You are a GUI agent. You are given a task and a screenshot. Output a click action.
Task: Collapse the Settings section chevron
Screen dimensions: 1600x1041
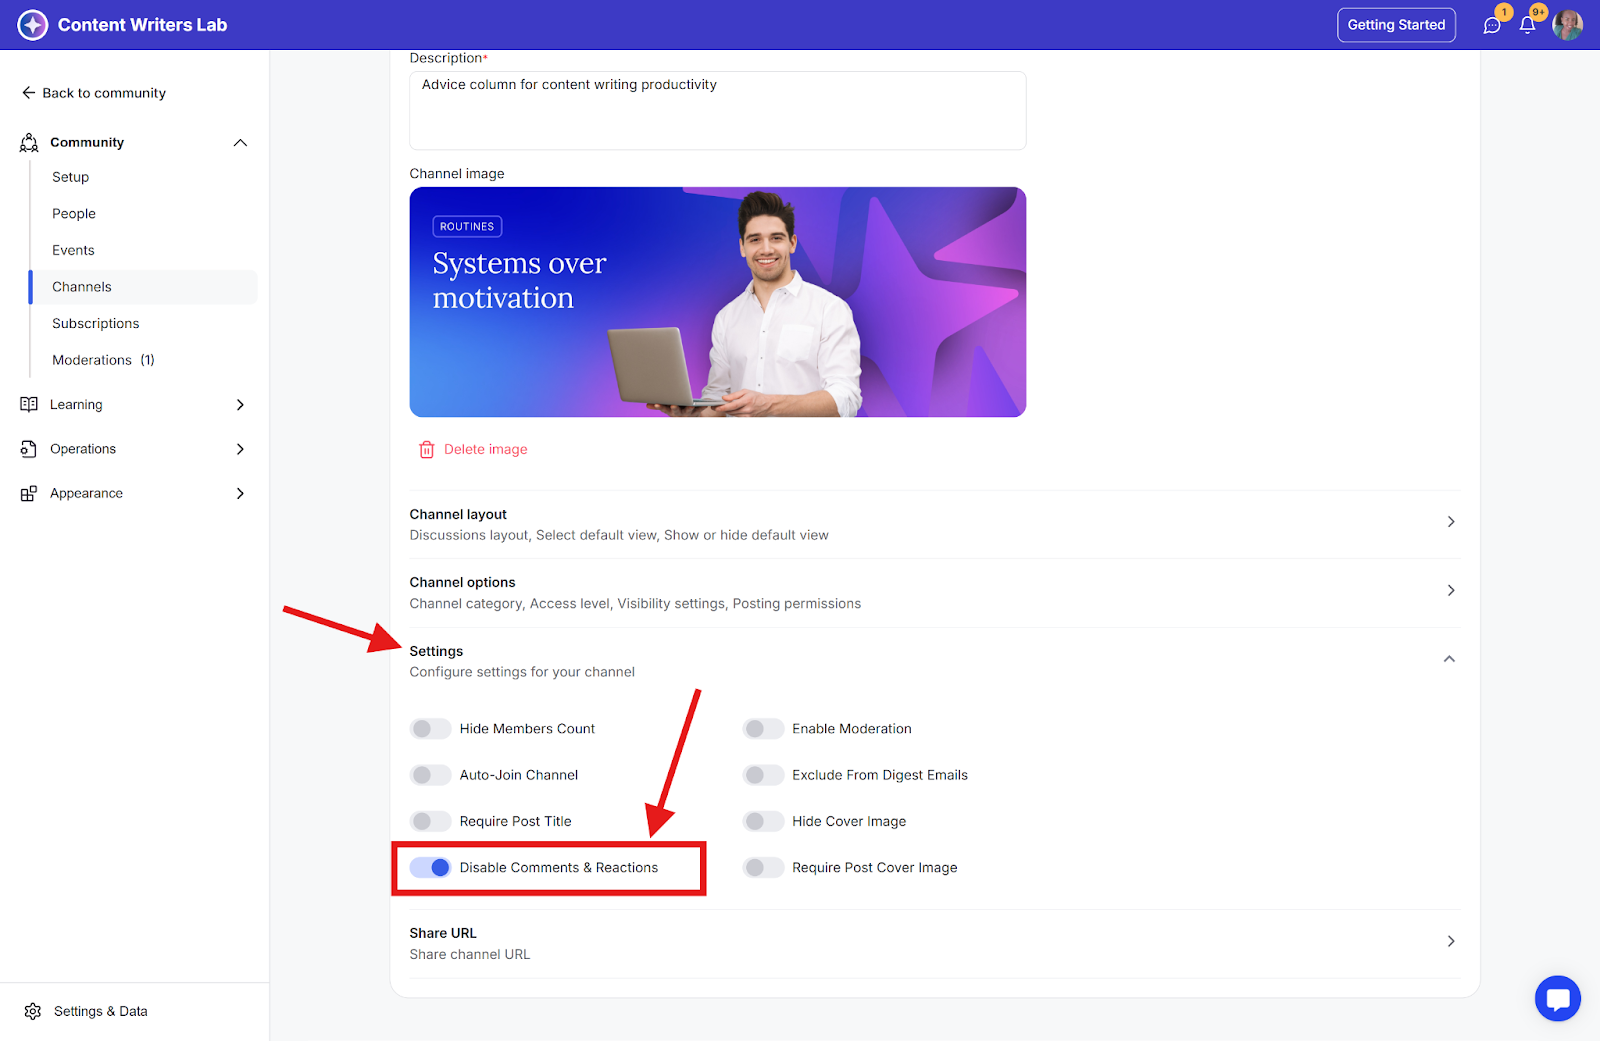[1449, 659]
